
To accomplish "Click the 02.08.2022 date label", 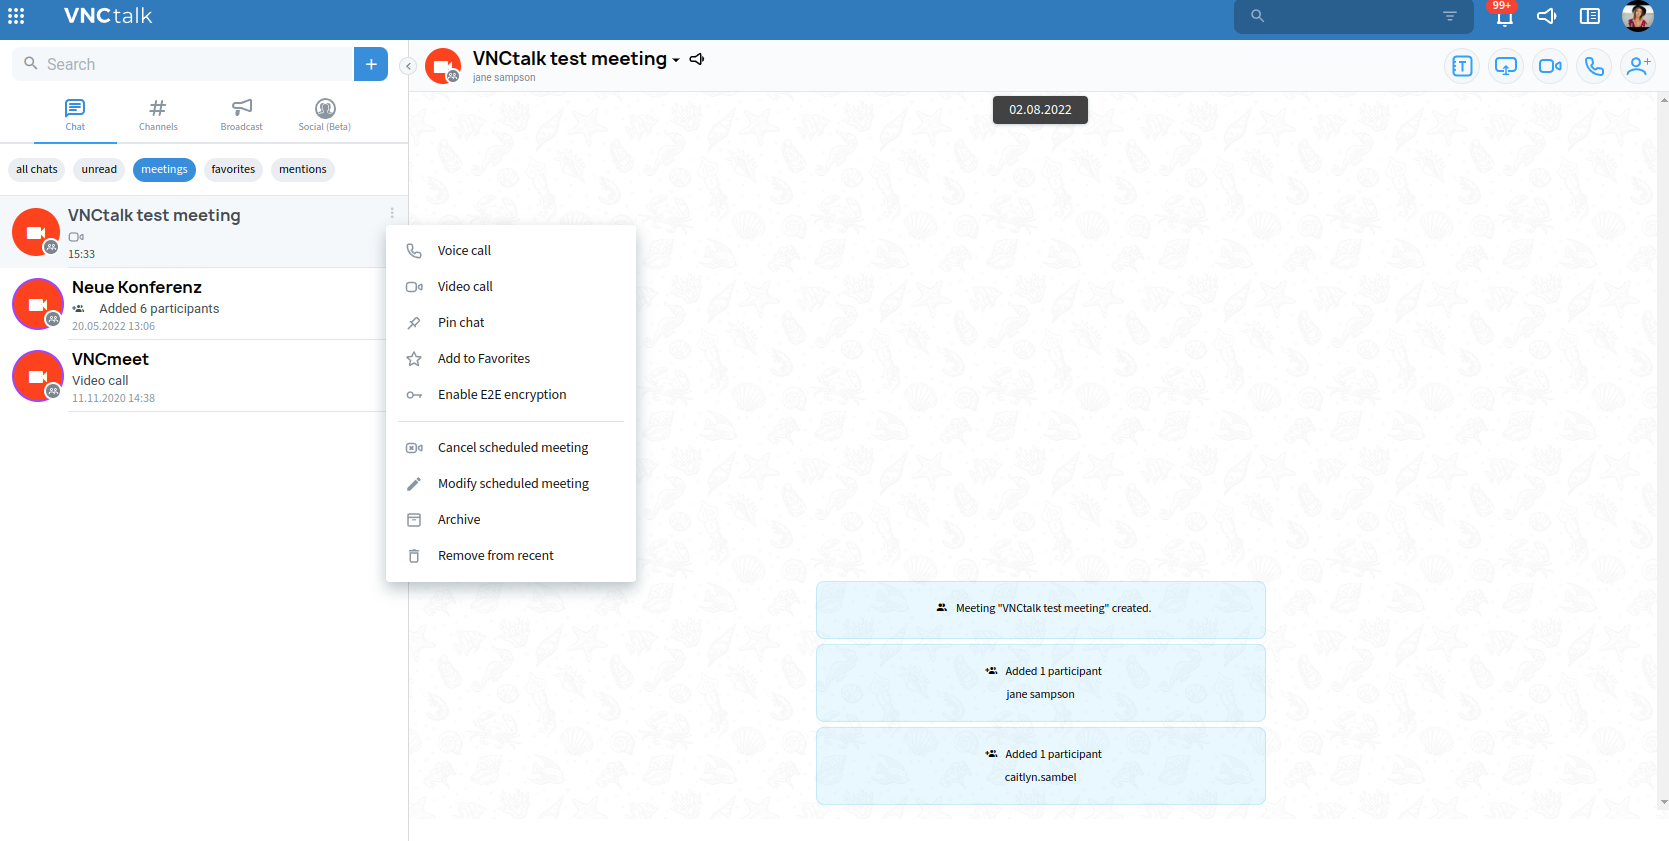I will (x=1040, y=110).
